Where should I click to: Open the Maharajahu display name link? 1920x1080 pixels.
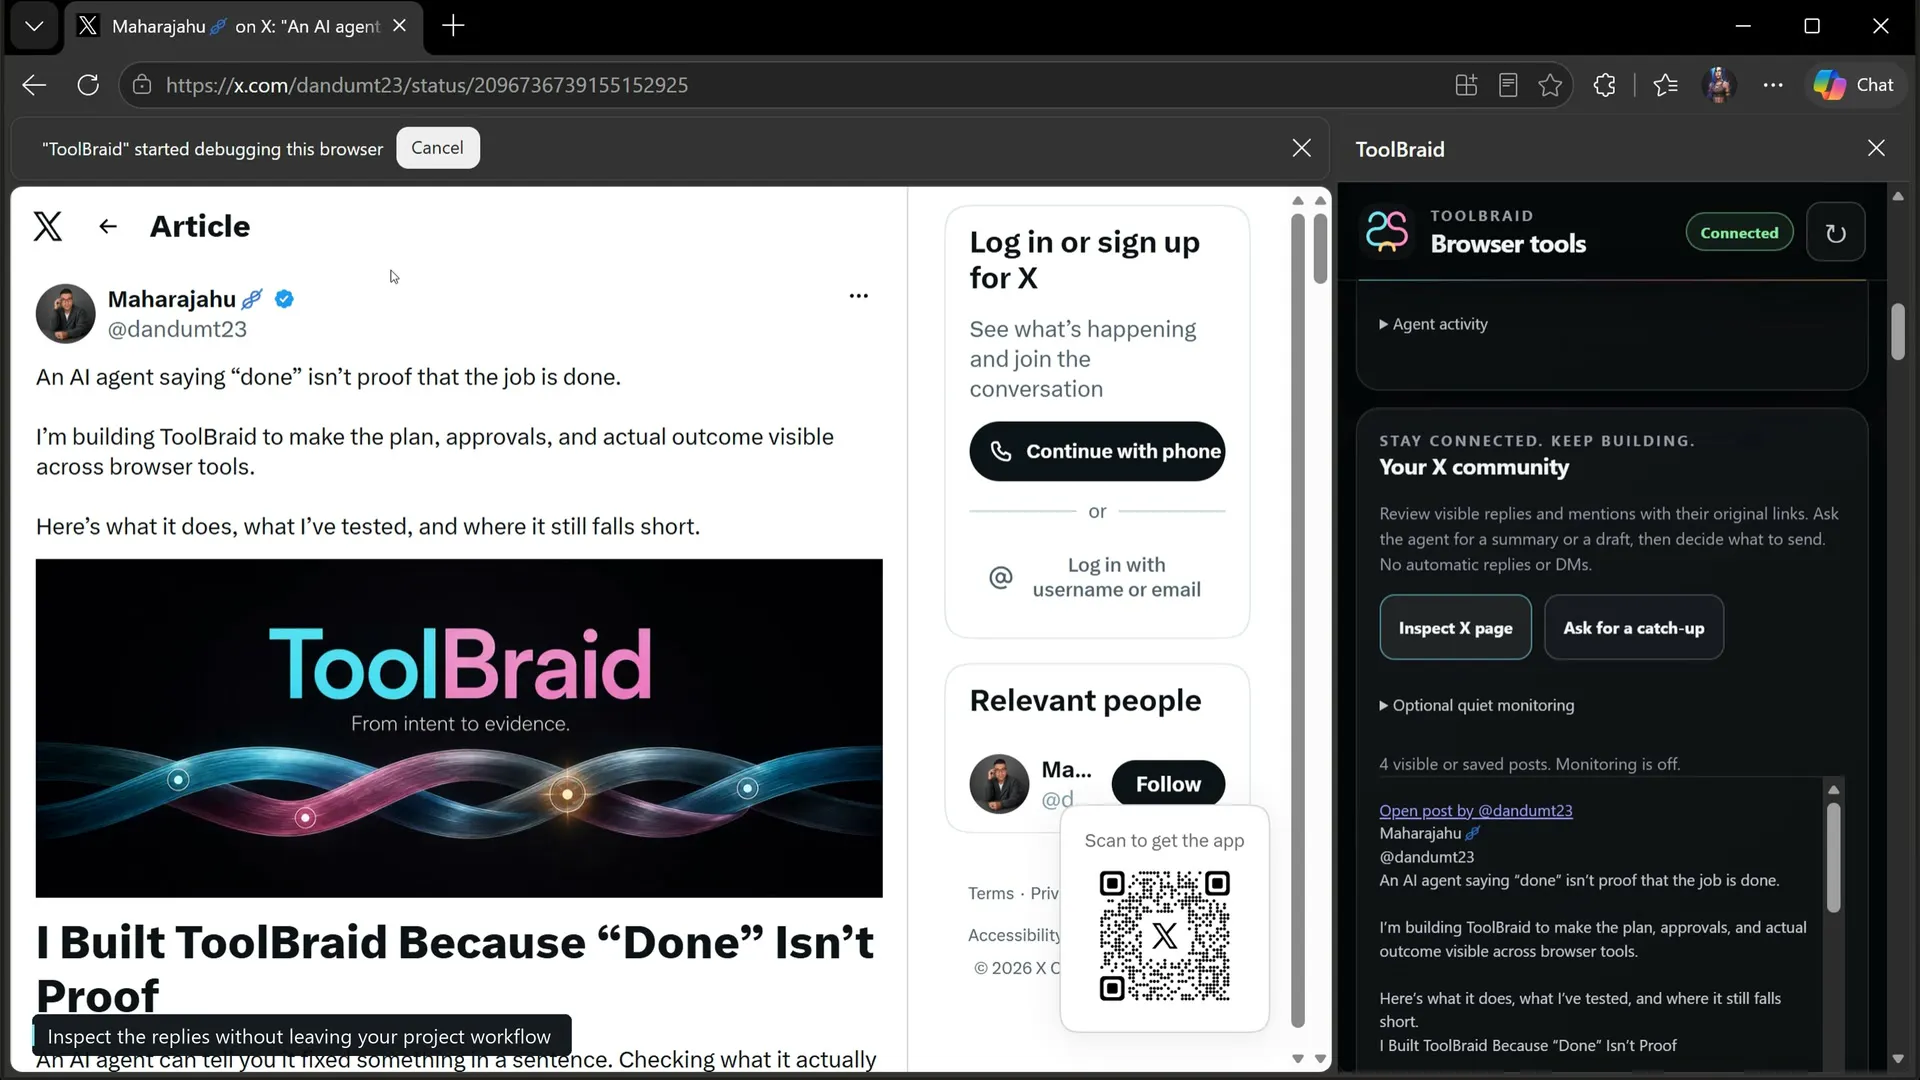pos(171,299)
